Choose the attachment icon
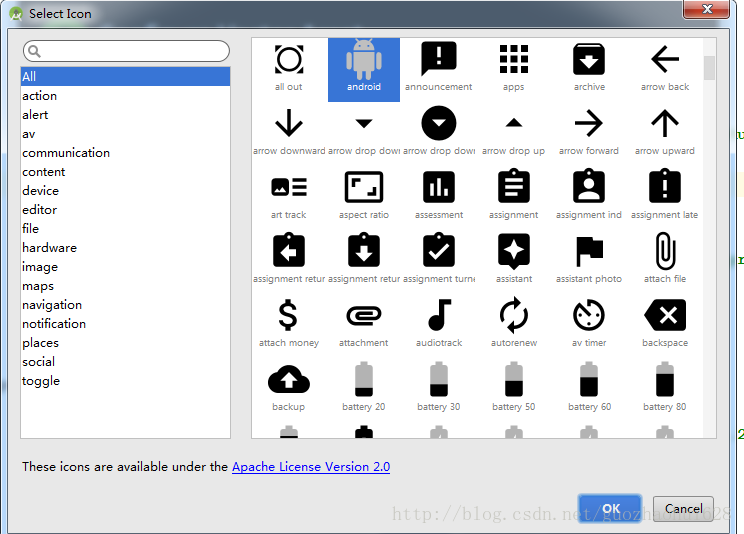This screenshot has height=534, width=744. (x=364, y=315)
